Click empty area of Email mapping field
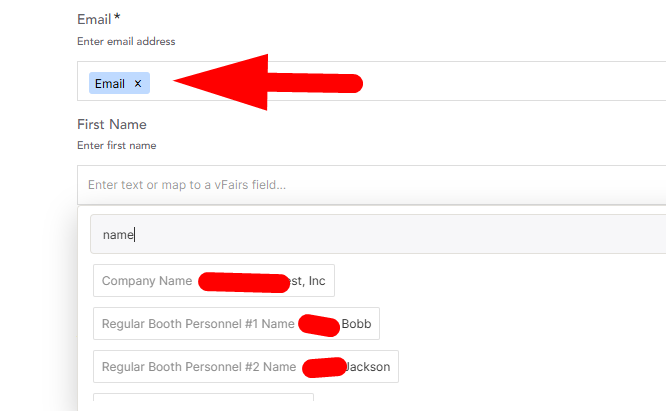666x411 pixels. 510,81
